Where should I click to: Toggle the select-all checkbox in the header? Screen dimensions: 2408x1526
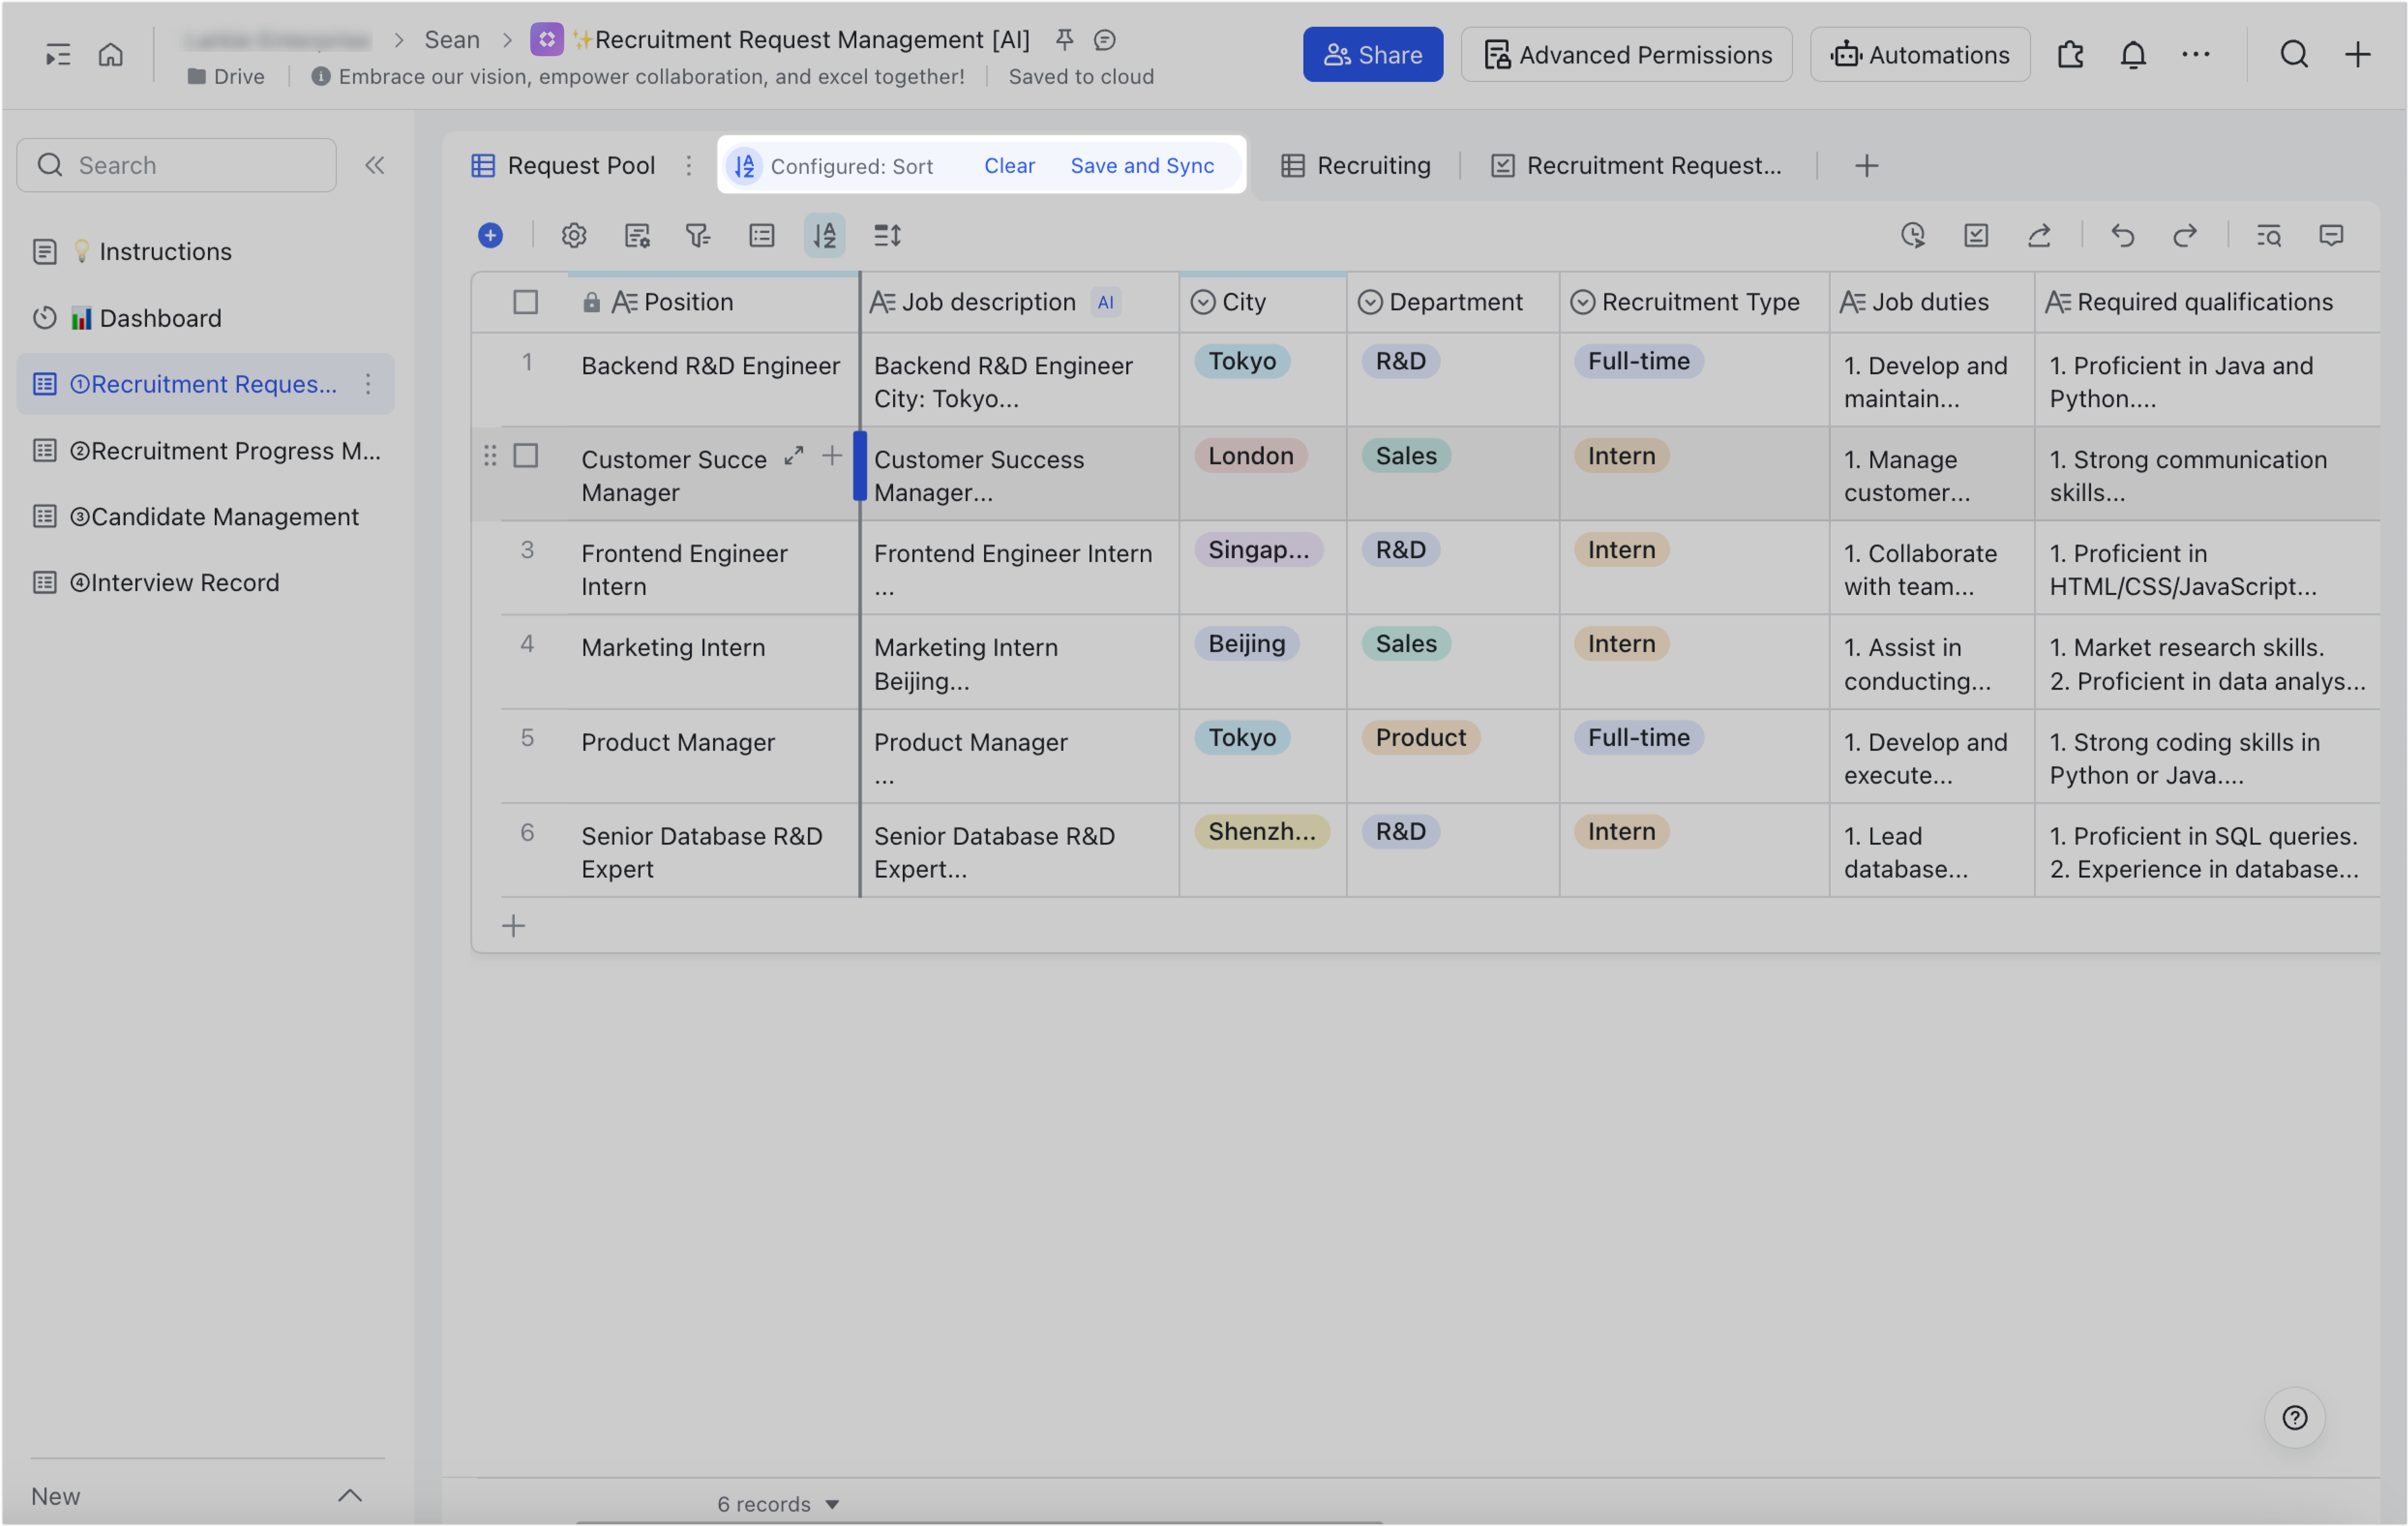525,302
